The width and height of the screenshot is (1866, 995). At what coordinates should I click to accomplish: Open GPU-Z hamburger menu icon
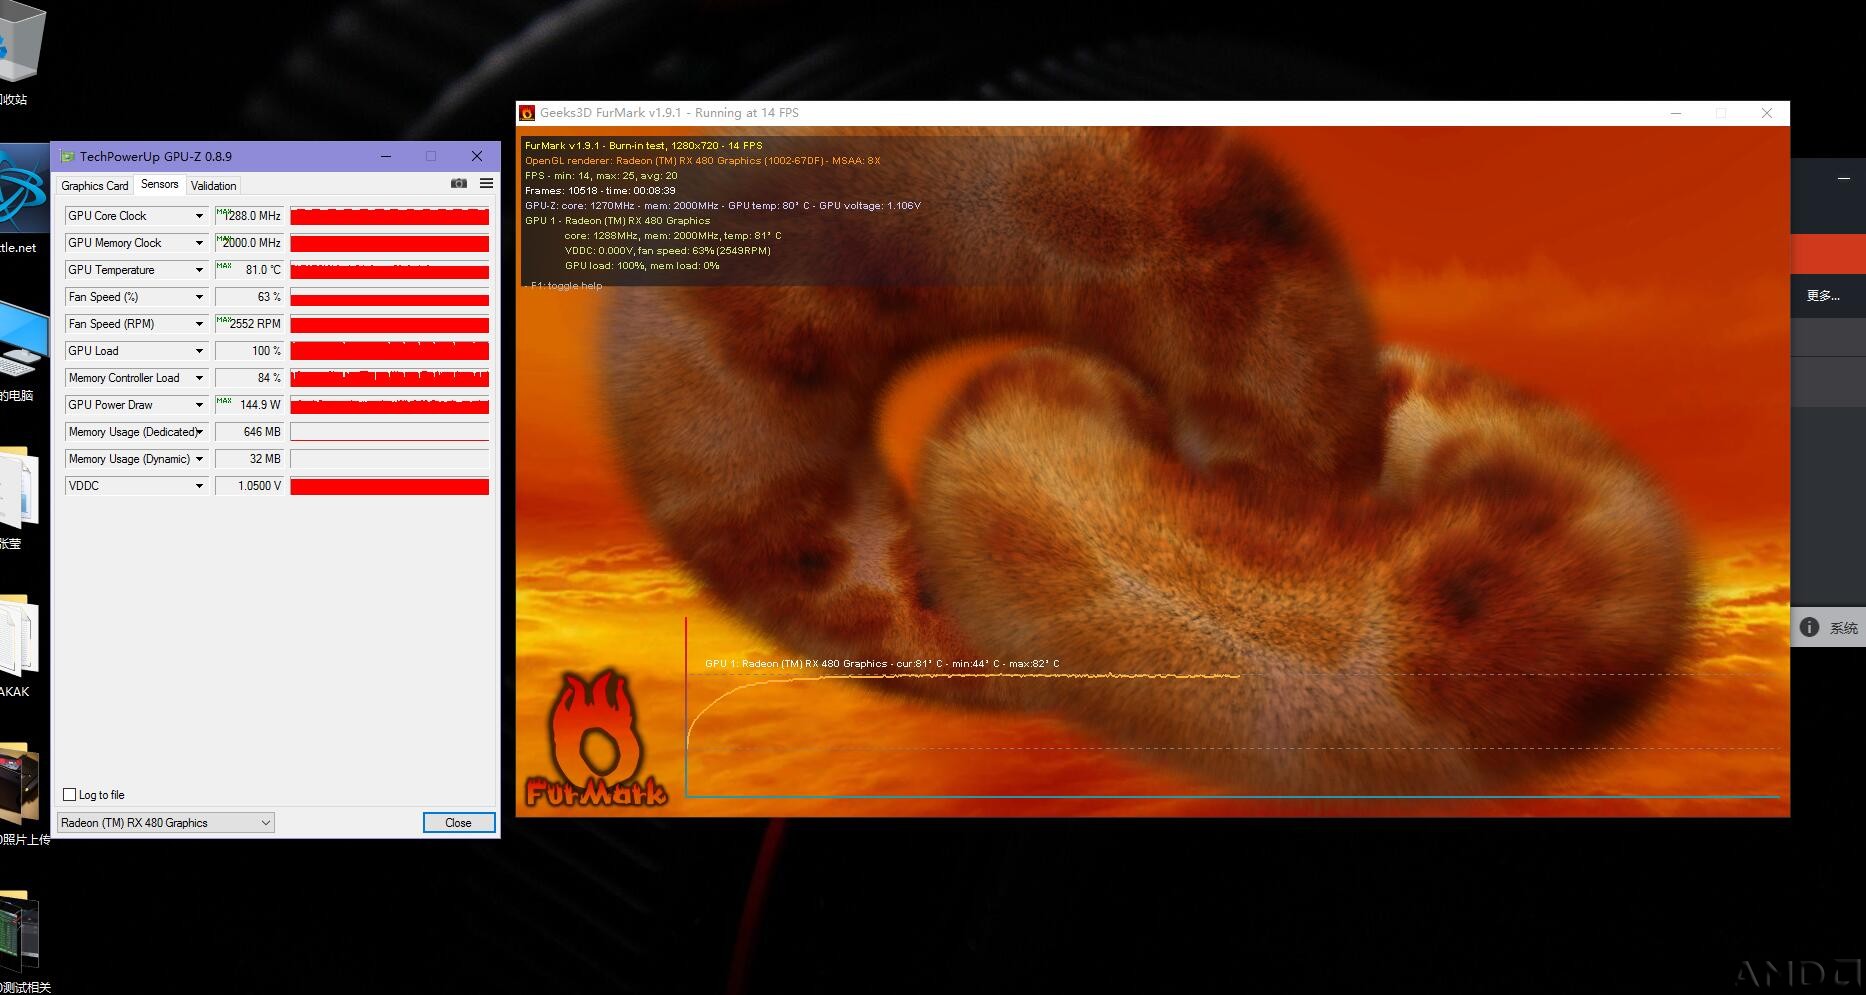click(x=487, y=183)
